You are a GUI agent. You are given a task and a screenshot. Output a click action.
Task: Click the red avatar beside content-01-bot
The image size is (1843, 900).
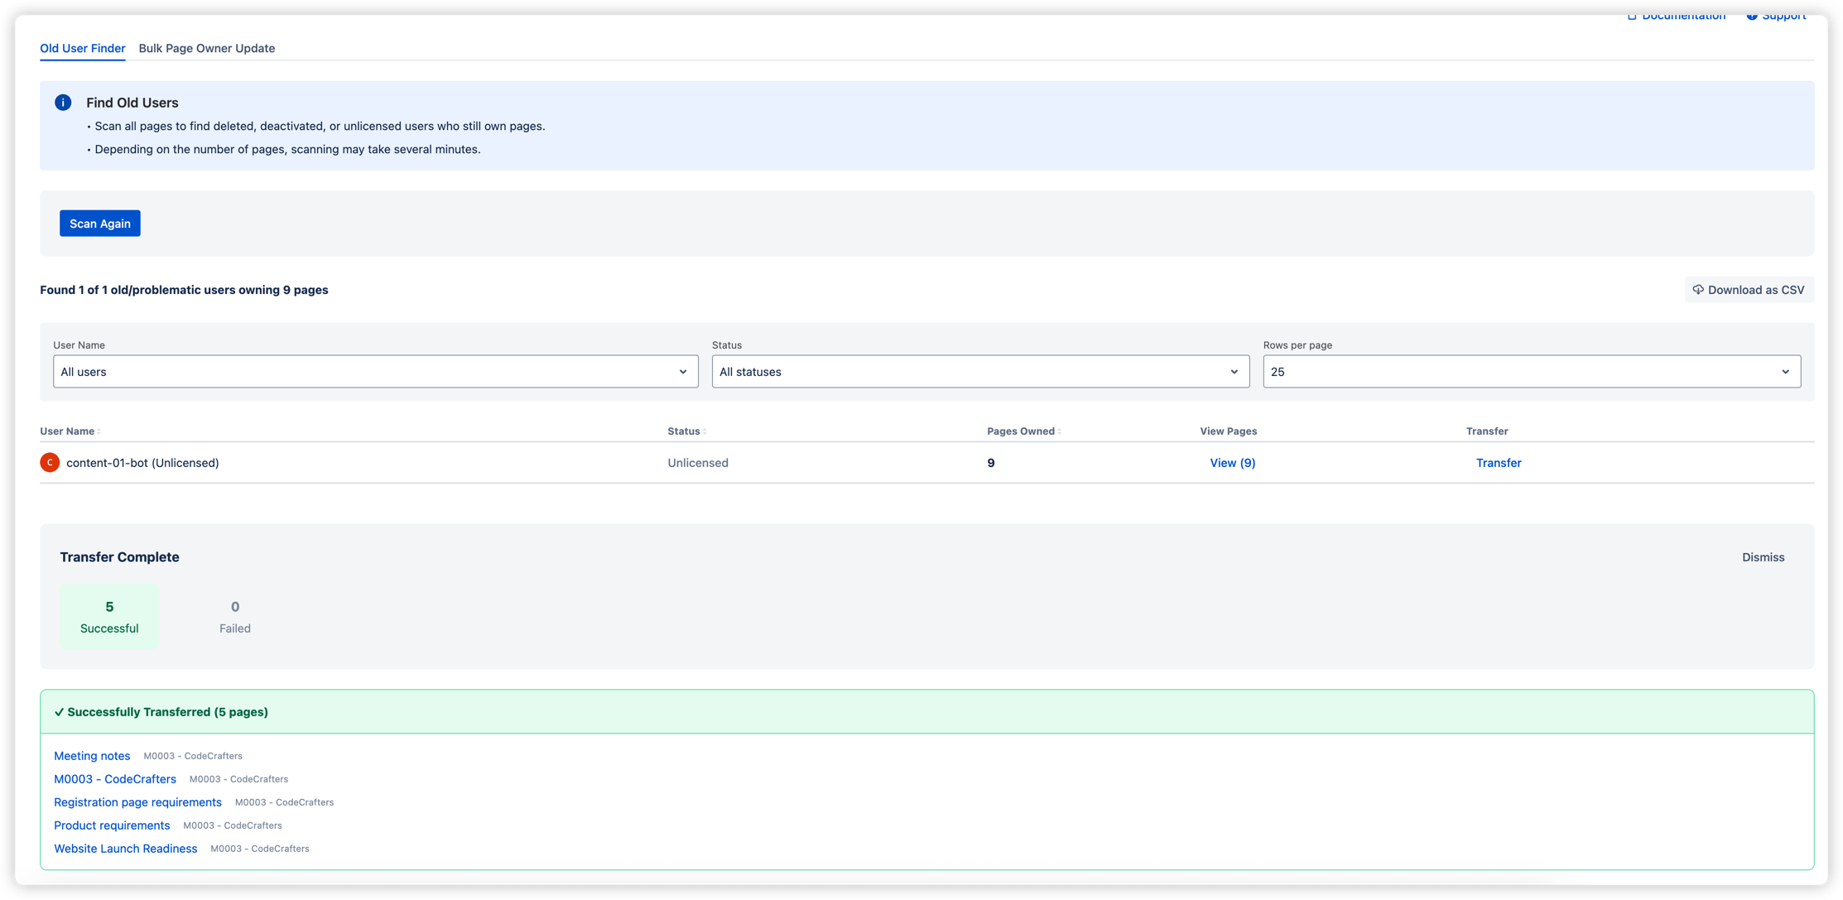[x=49, y=462]
